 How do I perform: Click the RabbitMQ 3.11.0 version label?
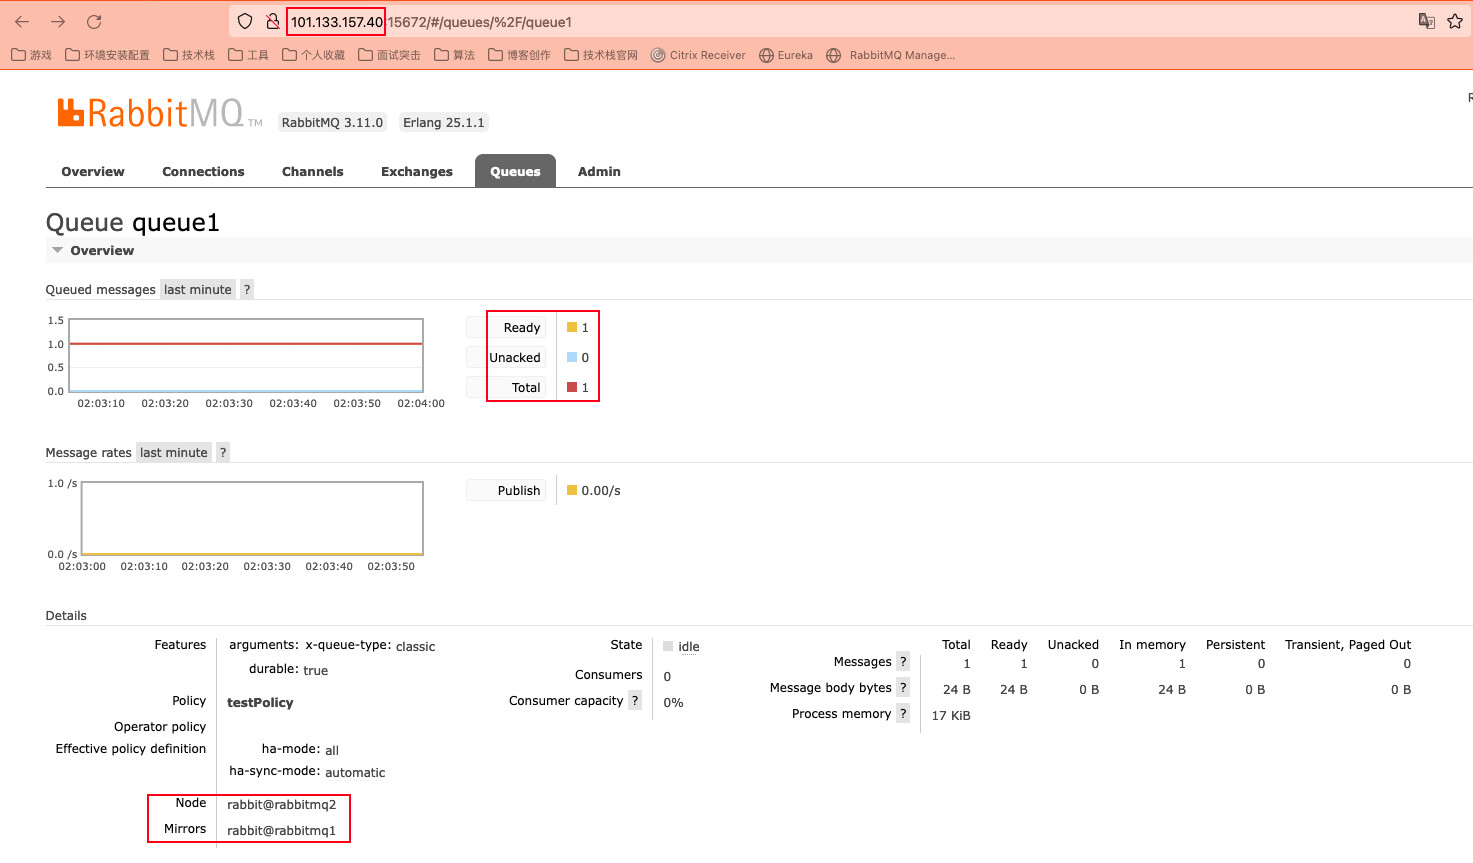332,122
